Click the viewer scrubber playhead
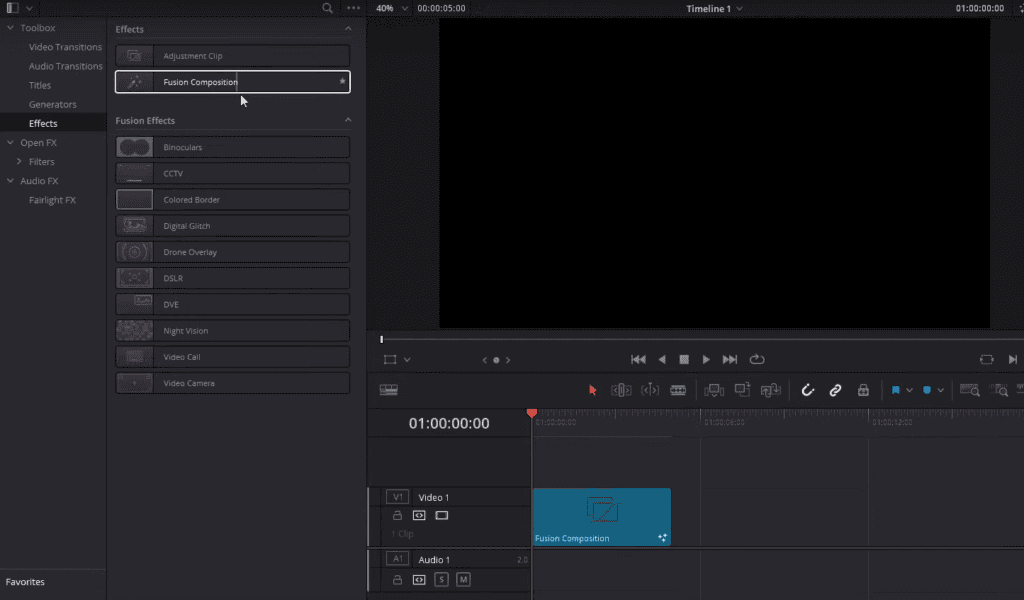Viewport: 1024px width, 600px height. (381, 339)
